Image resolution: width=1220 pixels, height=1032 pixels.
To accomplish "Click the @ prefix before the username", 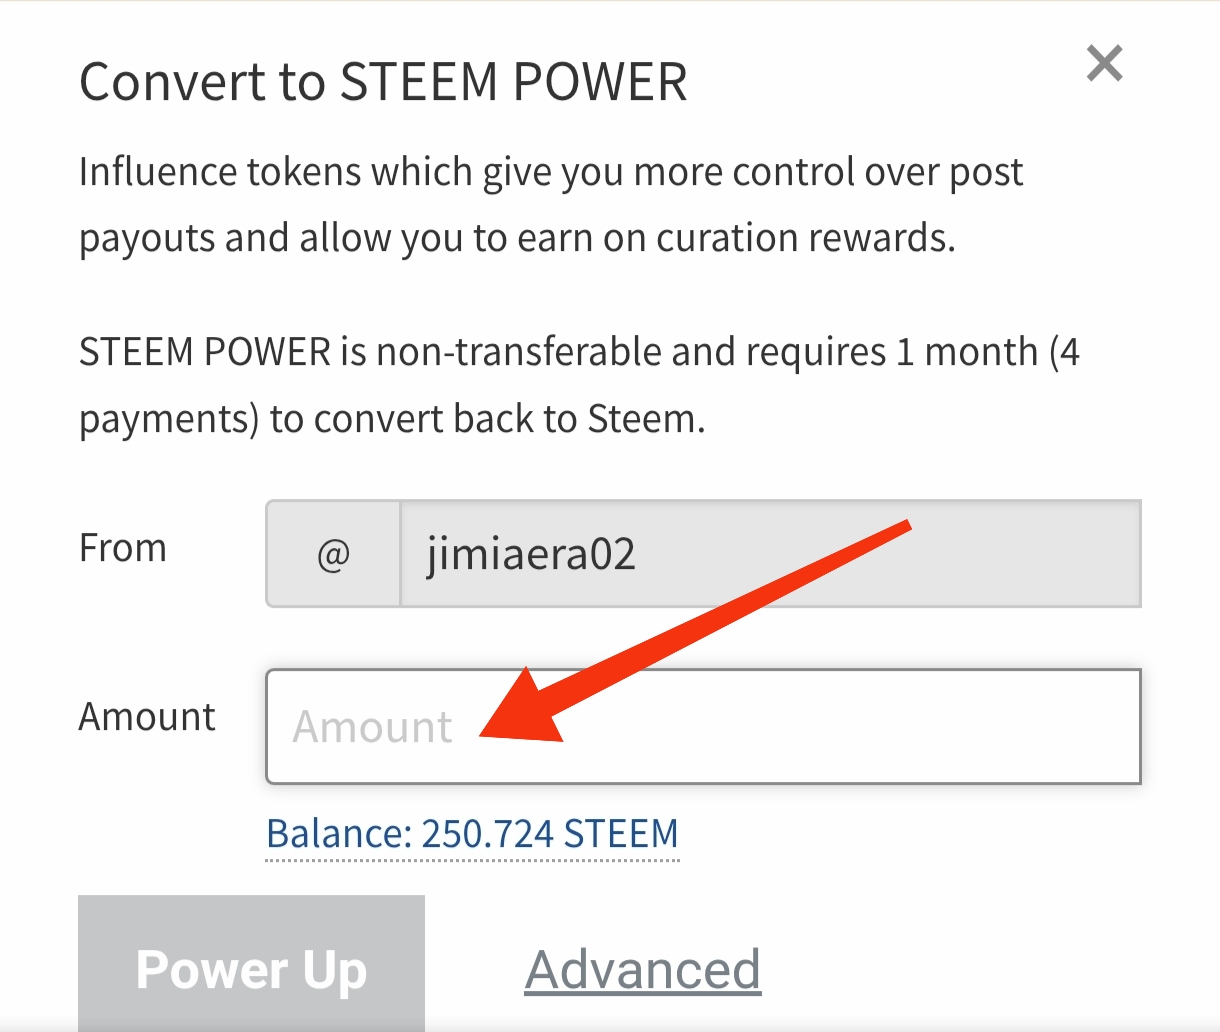I will [x=333, y=554].
